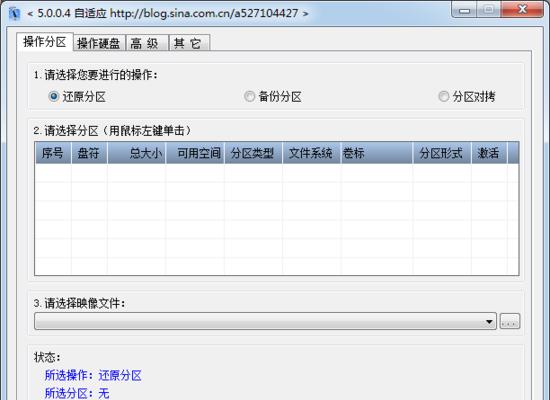Click the 文件系统 column header

(311, 153)
